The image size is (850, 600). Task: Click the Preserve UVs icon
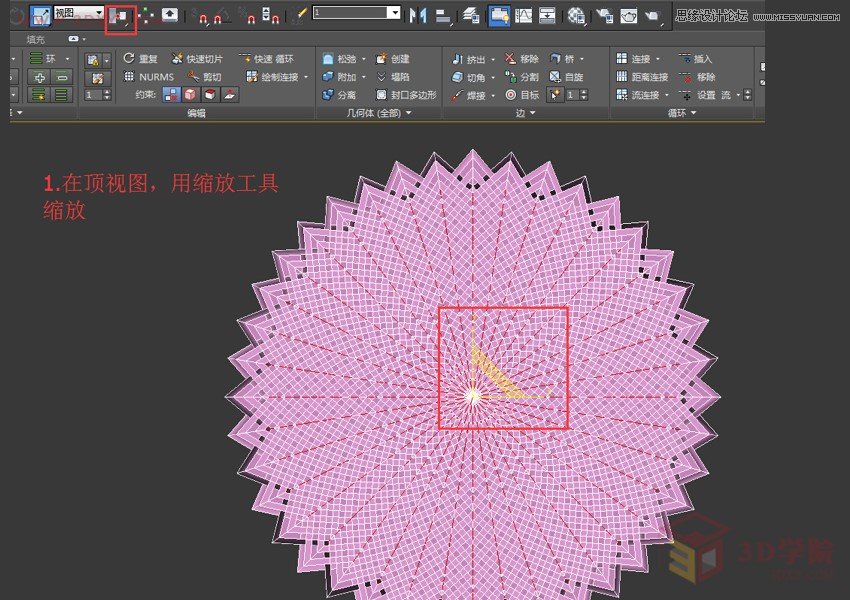(93, 60)
